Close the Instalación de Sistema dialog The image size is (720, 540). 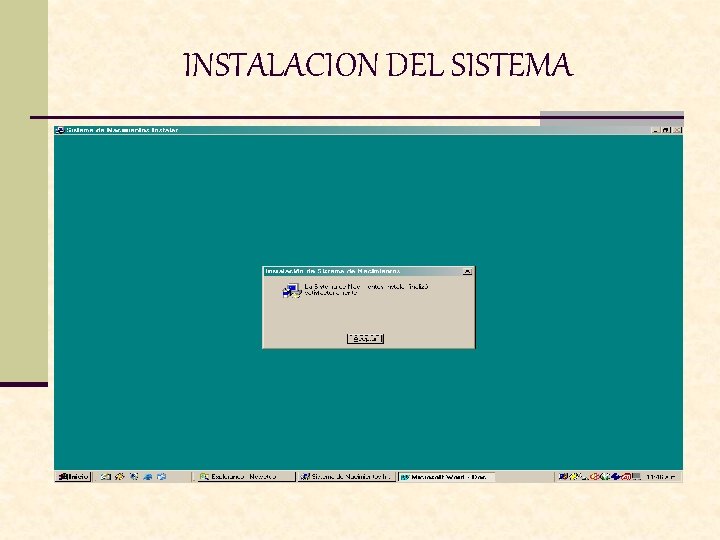point(467,271)
